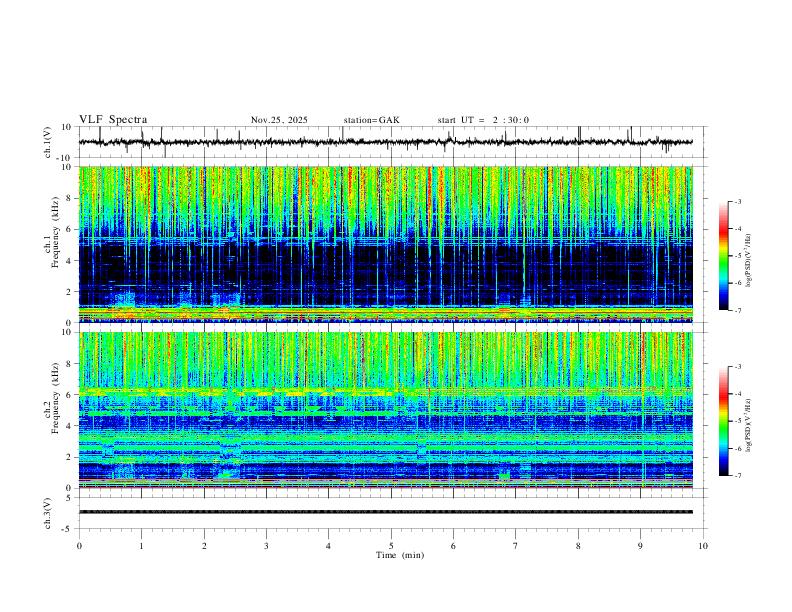Click the time axis tick label "1"
This screenshot has height=612, width=792.
[141, 546]
